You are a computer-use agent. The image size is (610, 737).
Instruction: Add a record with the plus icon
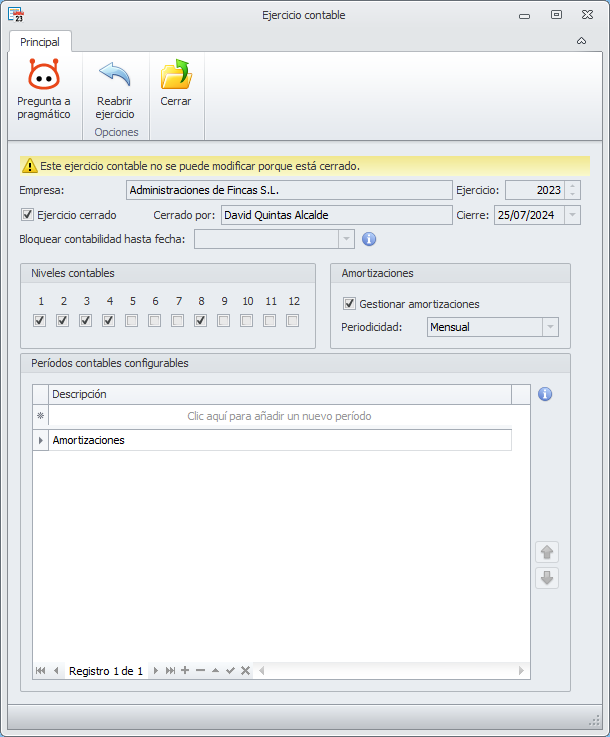point(185,670)
